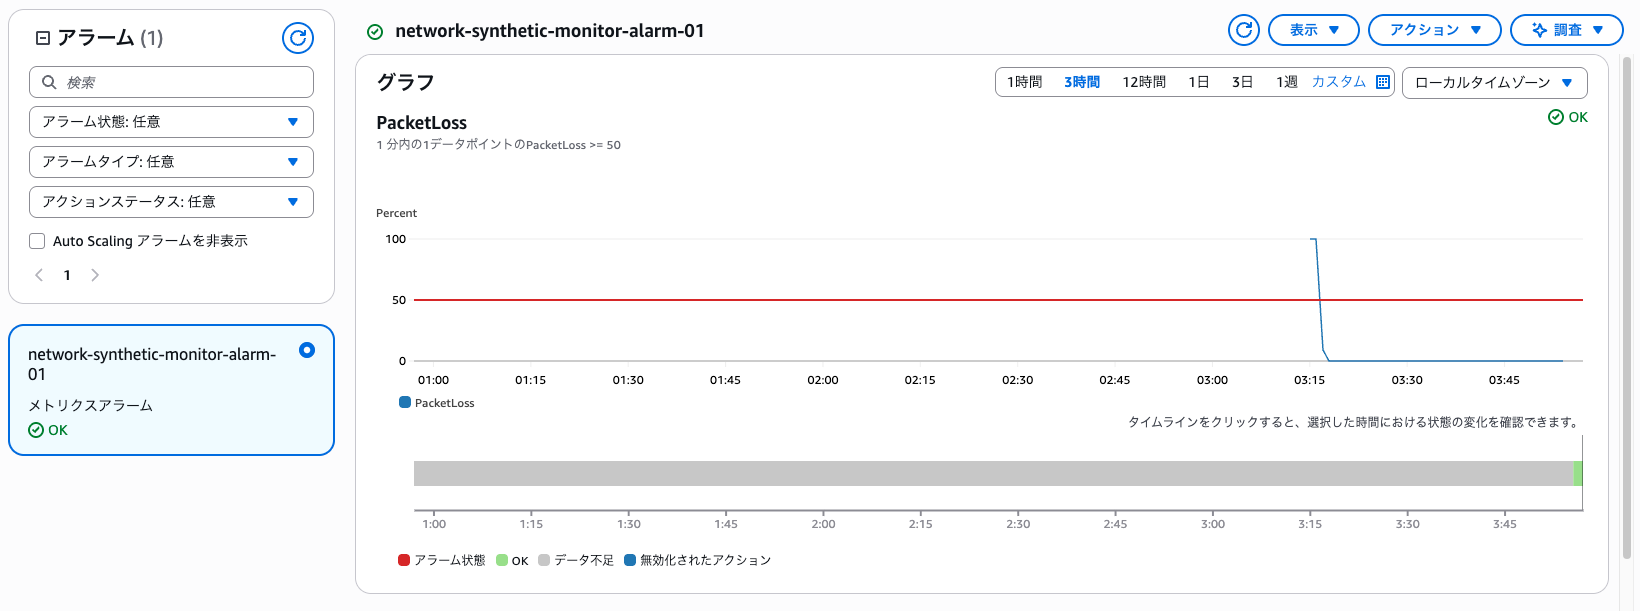
Task: Click blue 無効化されたアクション legend swatch
Action: click(630, 560)
